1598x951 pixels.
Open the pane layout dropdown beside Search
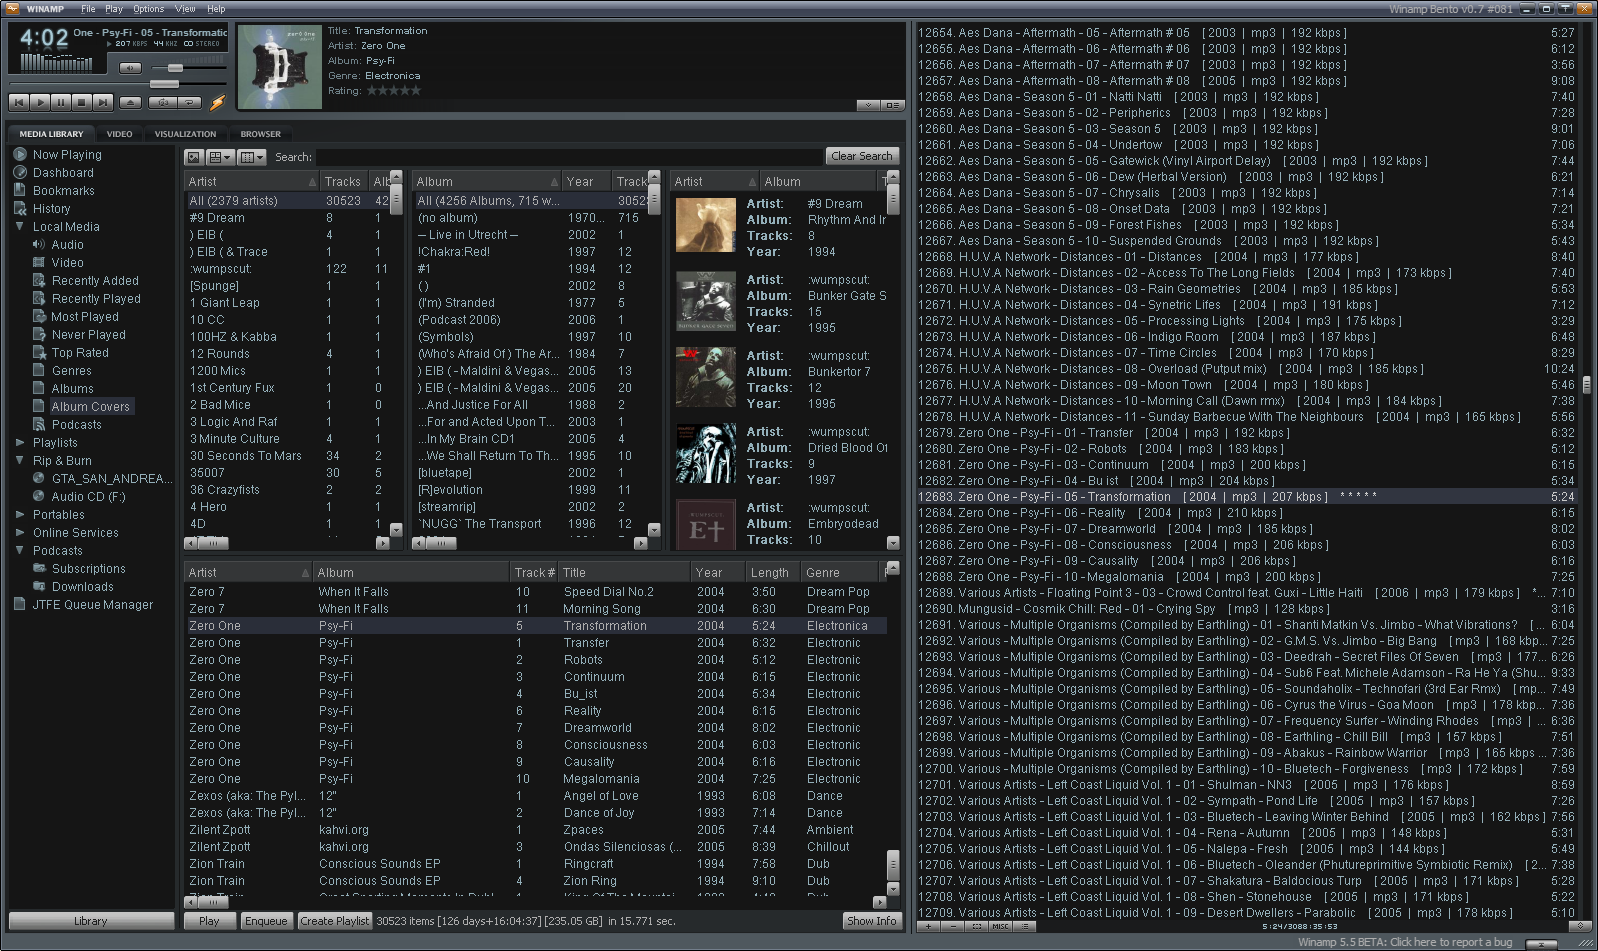220,157
